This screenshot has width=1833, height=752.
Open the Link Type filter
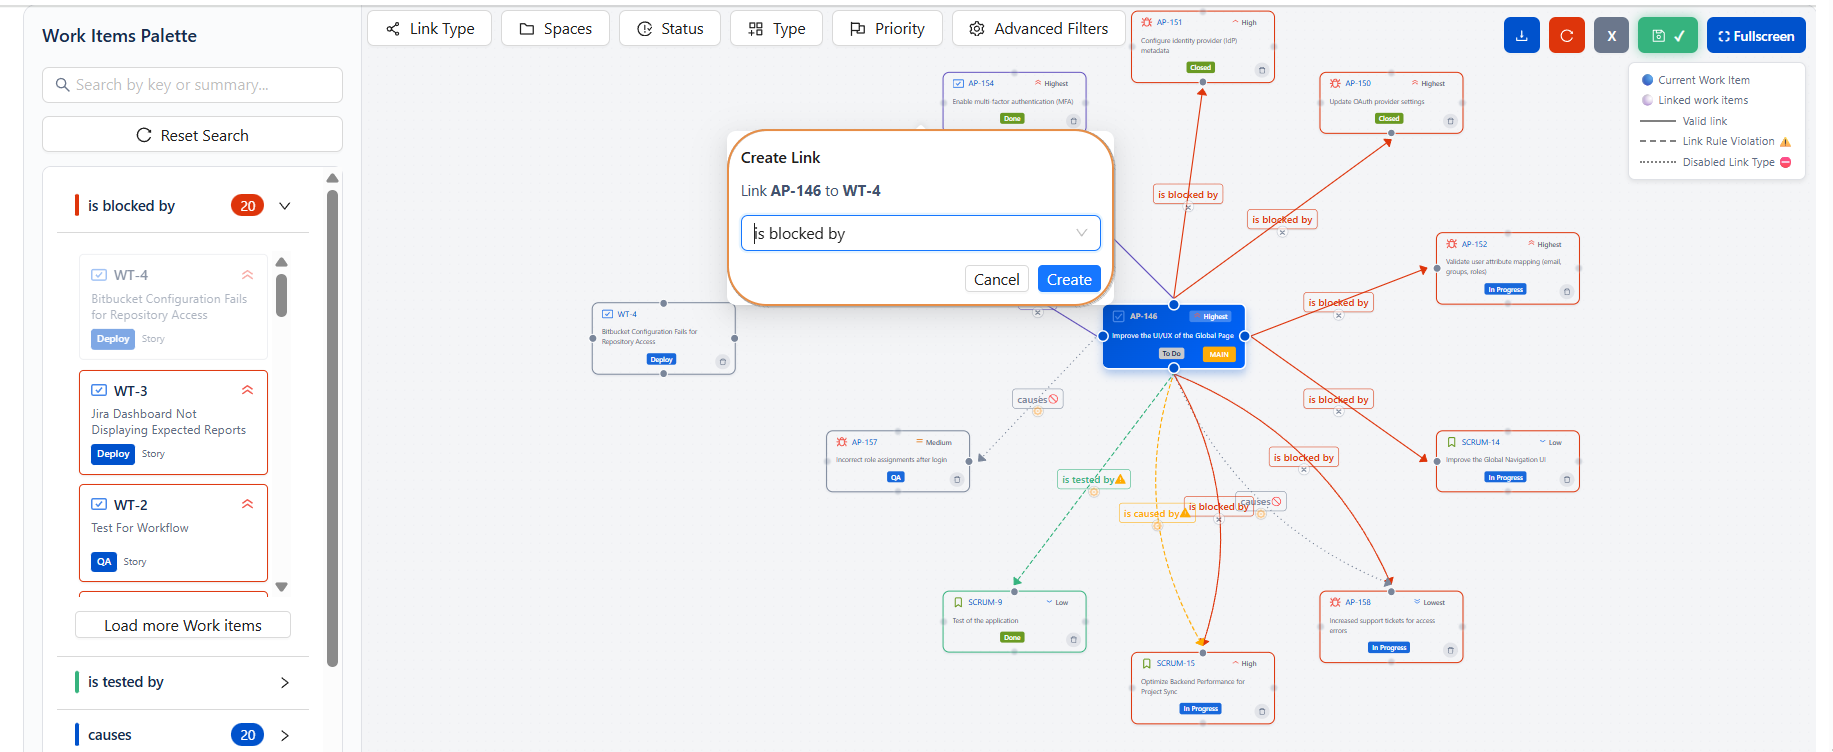[x=429, y=29]
